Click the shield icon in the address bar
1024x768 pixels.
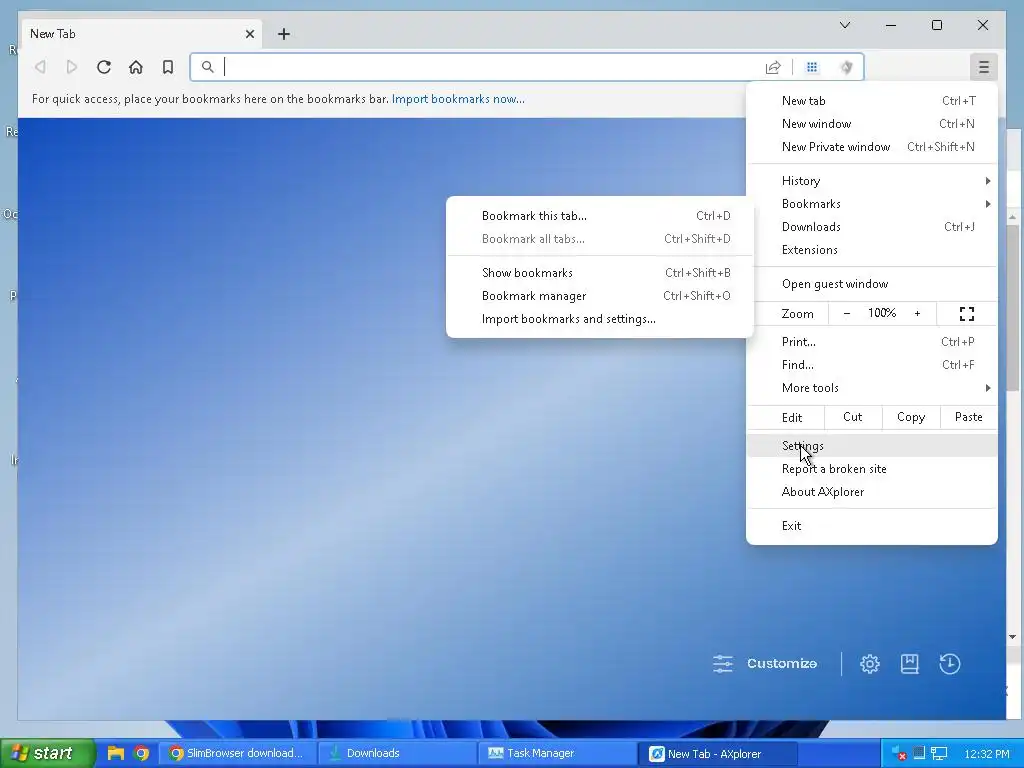coord(846,67)
